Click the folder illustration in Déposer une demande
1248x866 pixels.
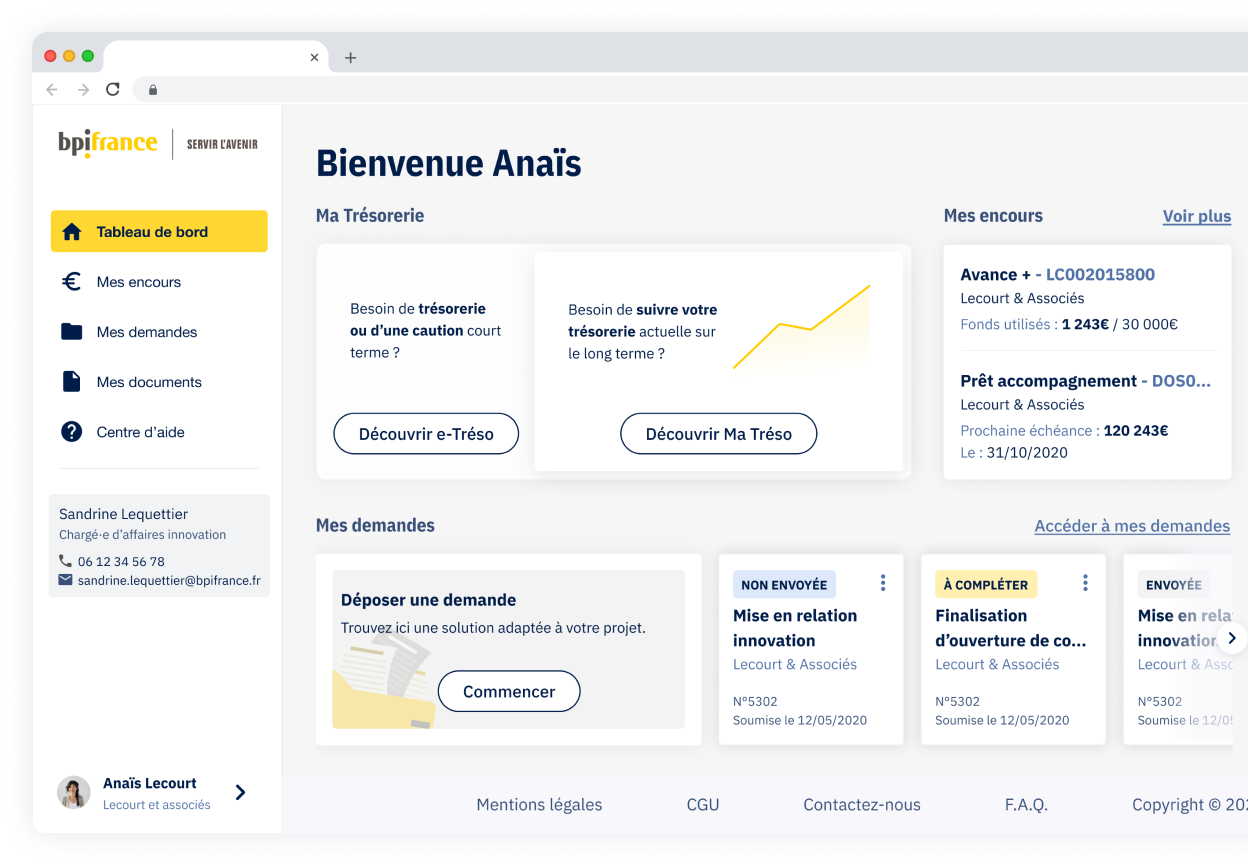385,680
